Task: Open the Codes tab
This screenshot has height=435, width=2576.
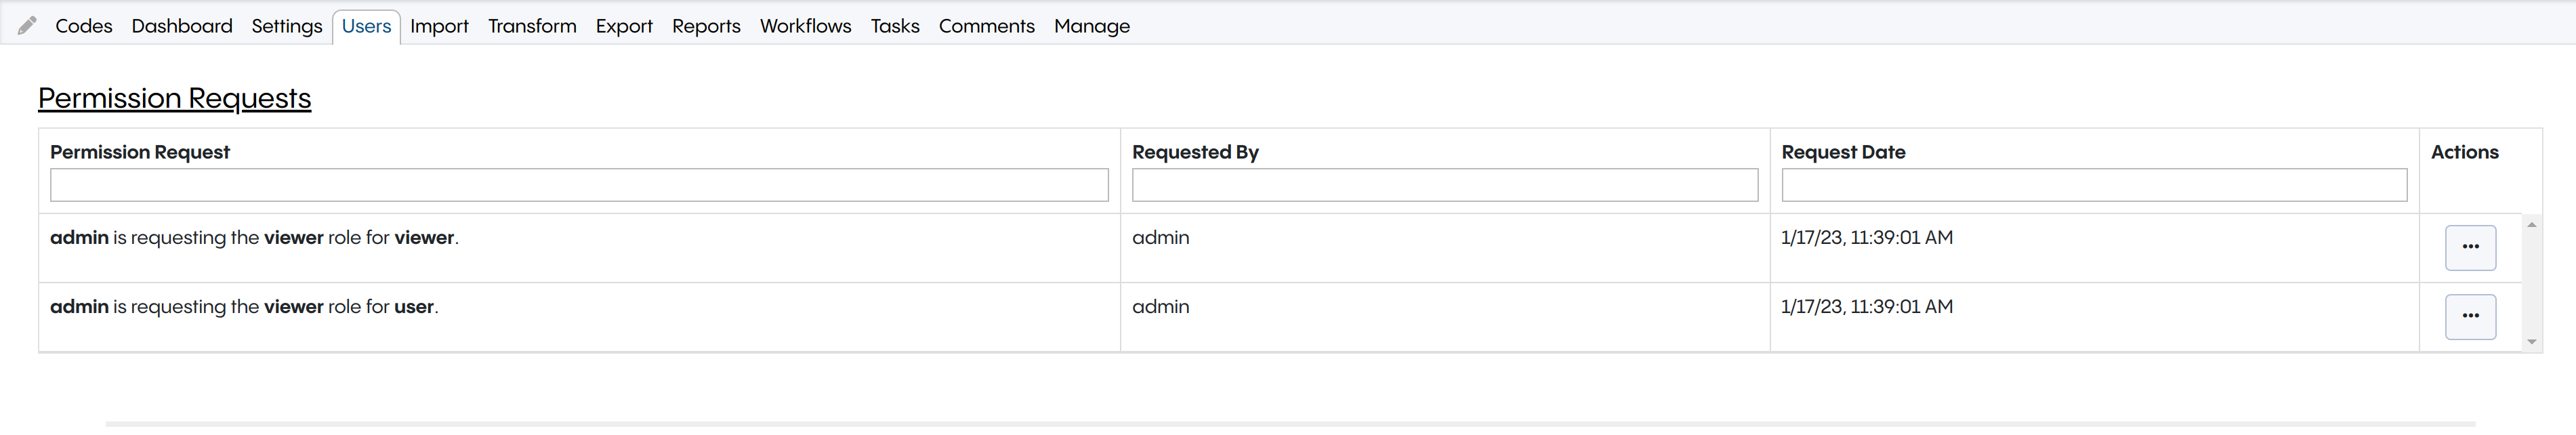Action: (x=83, y=26)
